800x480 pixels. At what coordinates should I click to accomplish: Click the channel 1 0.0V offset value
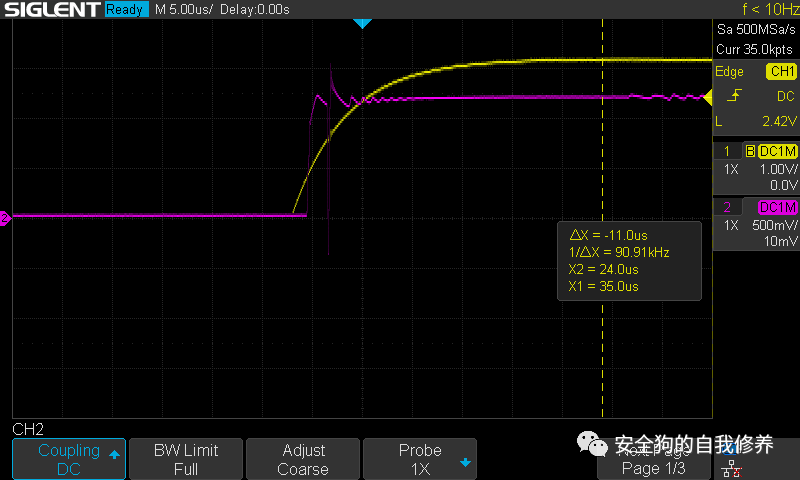[x=784, y=185]
